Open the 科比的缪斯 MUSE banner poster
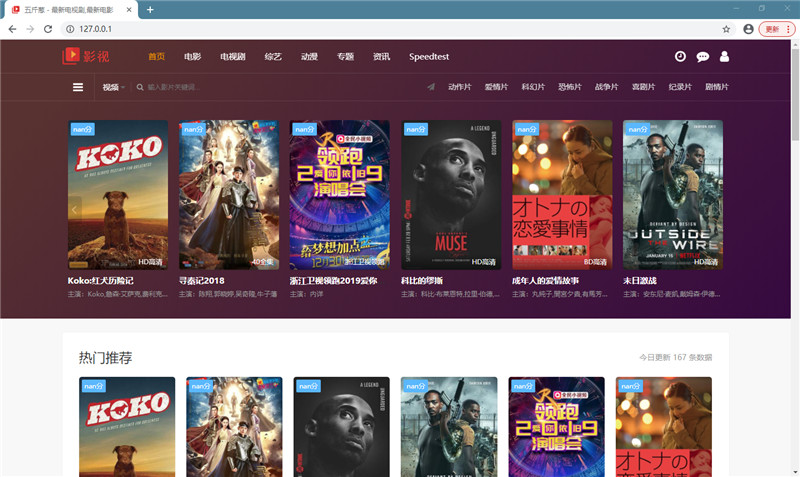800x477 pixels. click(451, 195)
